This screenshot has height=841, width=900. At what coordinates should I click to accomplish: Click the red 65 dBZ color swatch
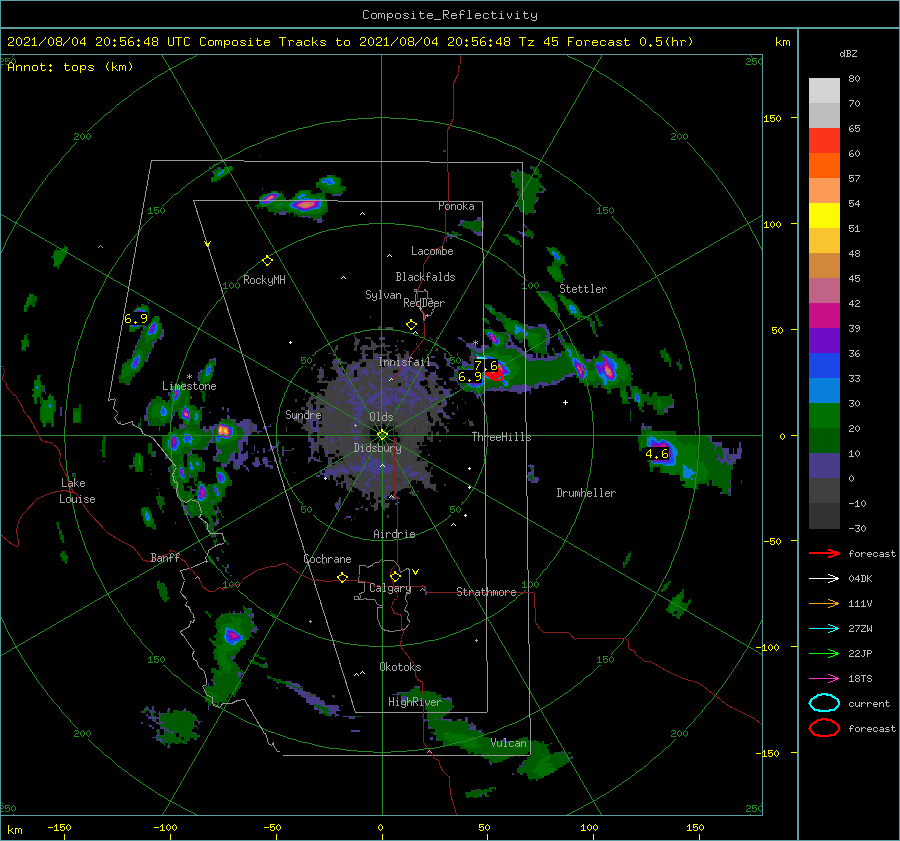(824, 141)
